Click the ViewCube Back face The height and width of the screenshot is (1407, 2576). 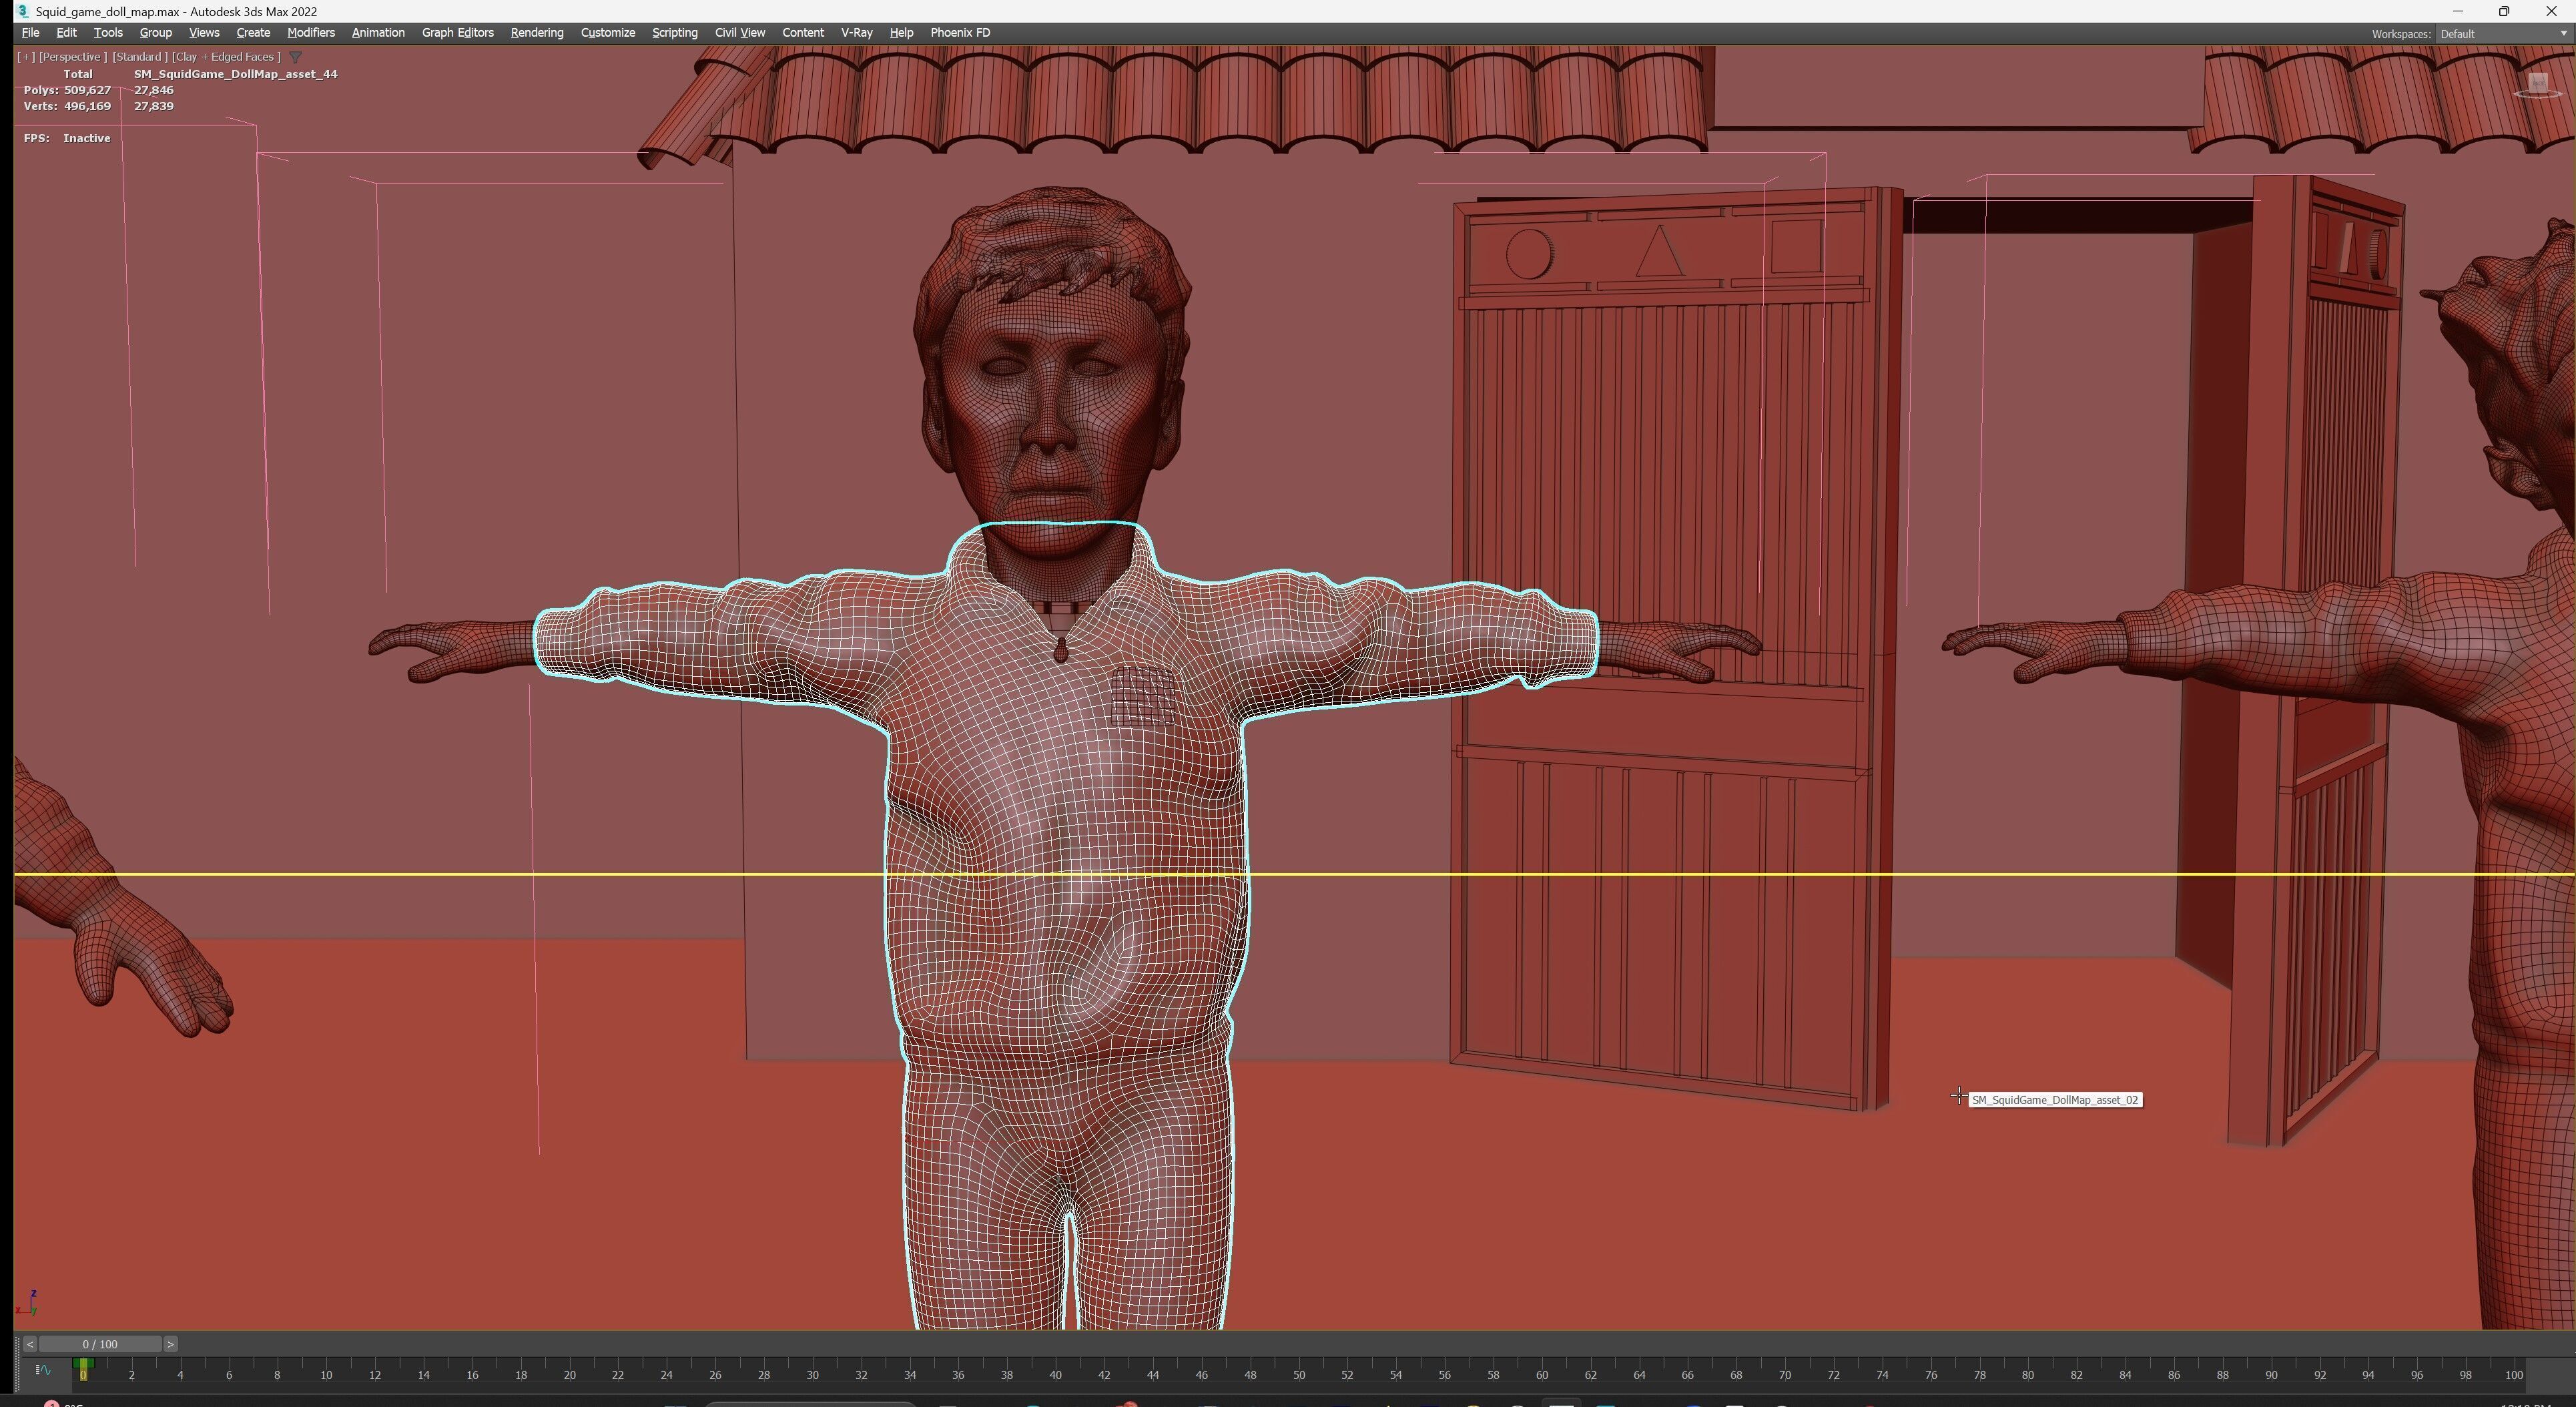point(2538,82)
